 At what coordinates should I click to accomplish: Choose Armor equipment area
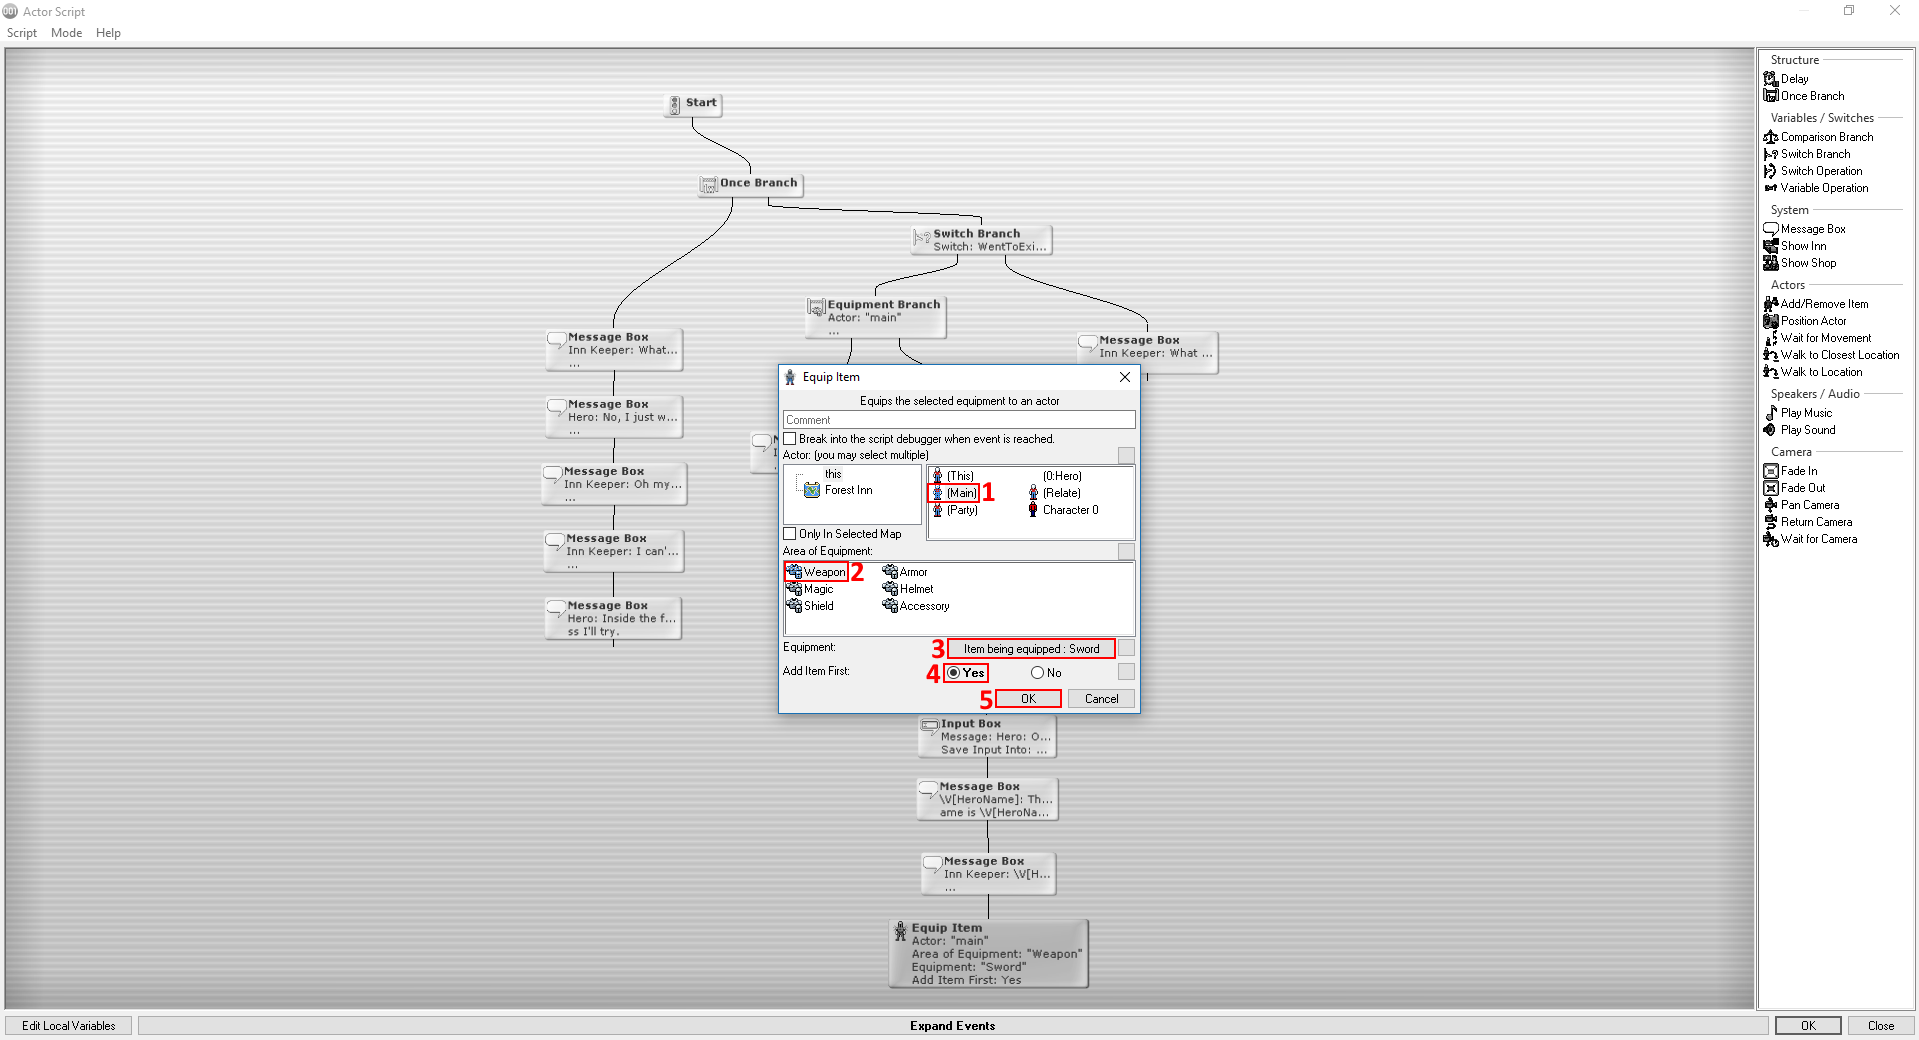905,572
